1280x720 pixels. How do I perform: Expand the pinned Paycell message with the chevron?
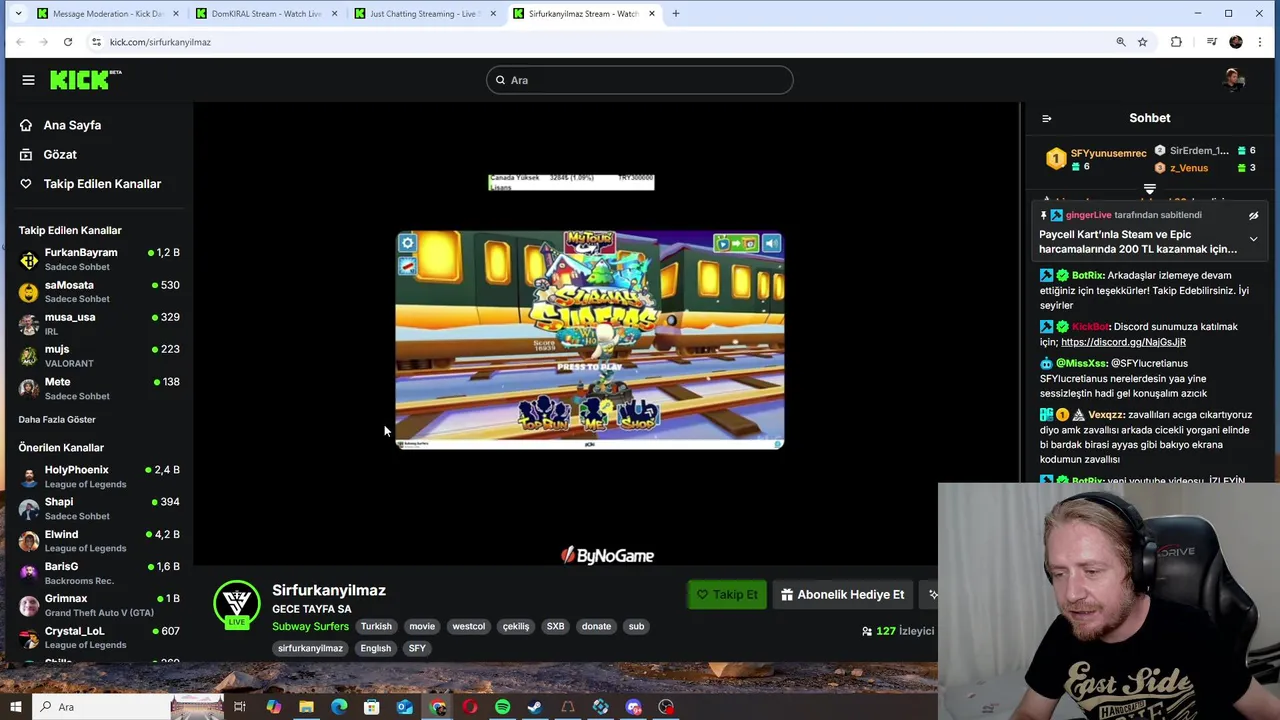pyautogui.click(x=1253, y=239)
